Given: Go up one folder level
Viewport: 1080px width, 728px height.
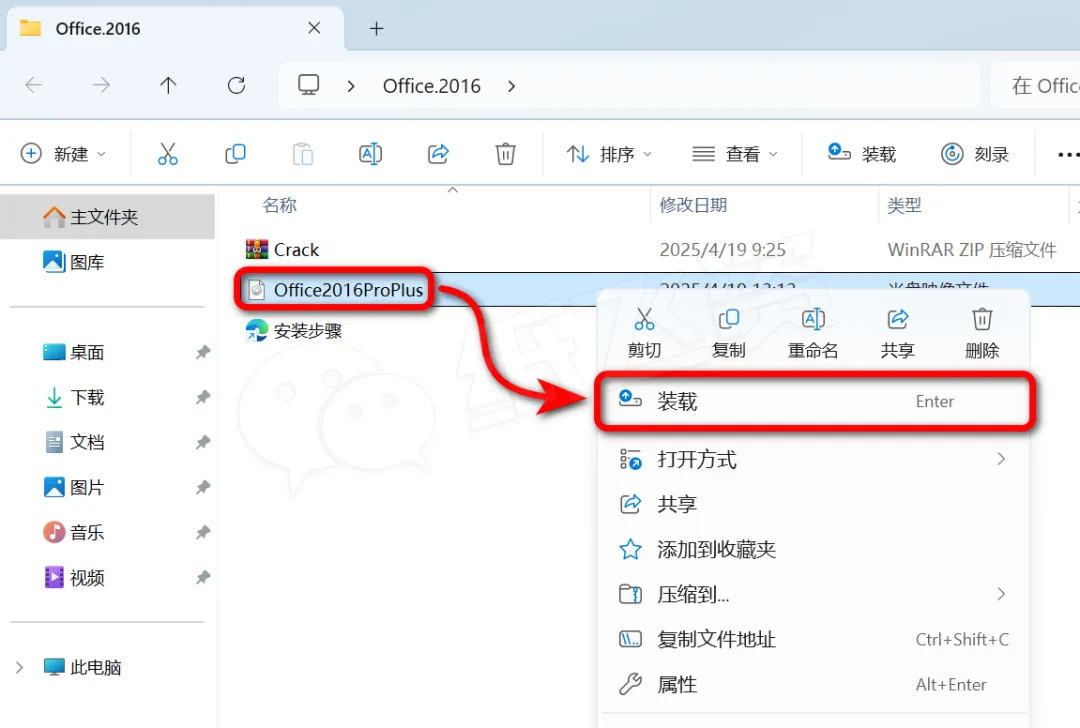Looking at the screenshot, I should point(168,85).
